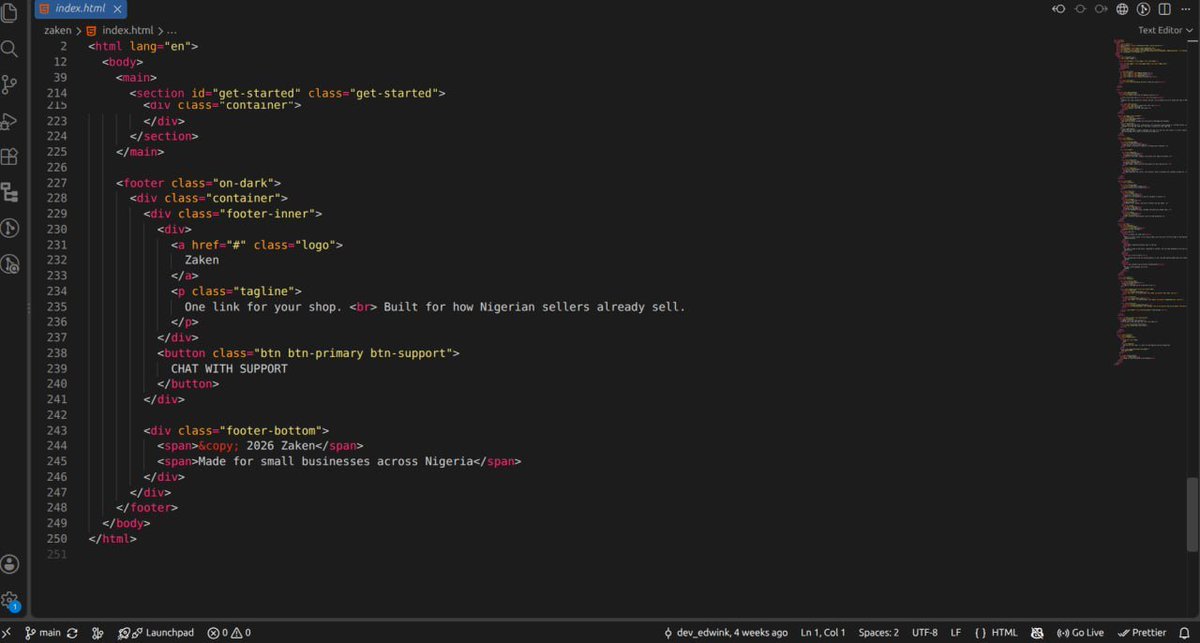Open the Explorer view in activity bar

(11, 14)
